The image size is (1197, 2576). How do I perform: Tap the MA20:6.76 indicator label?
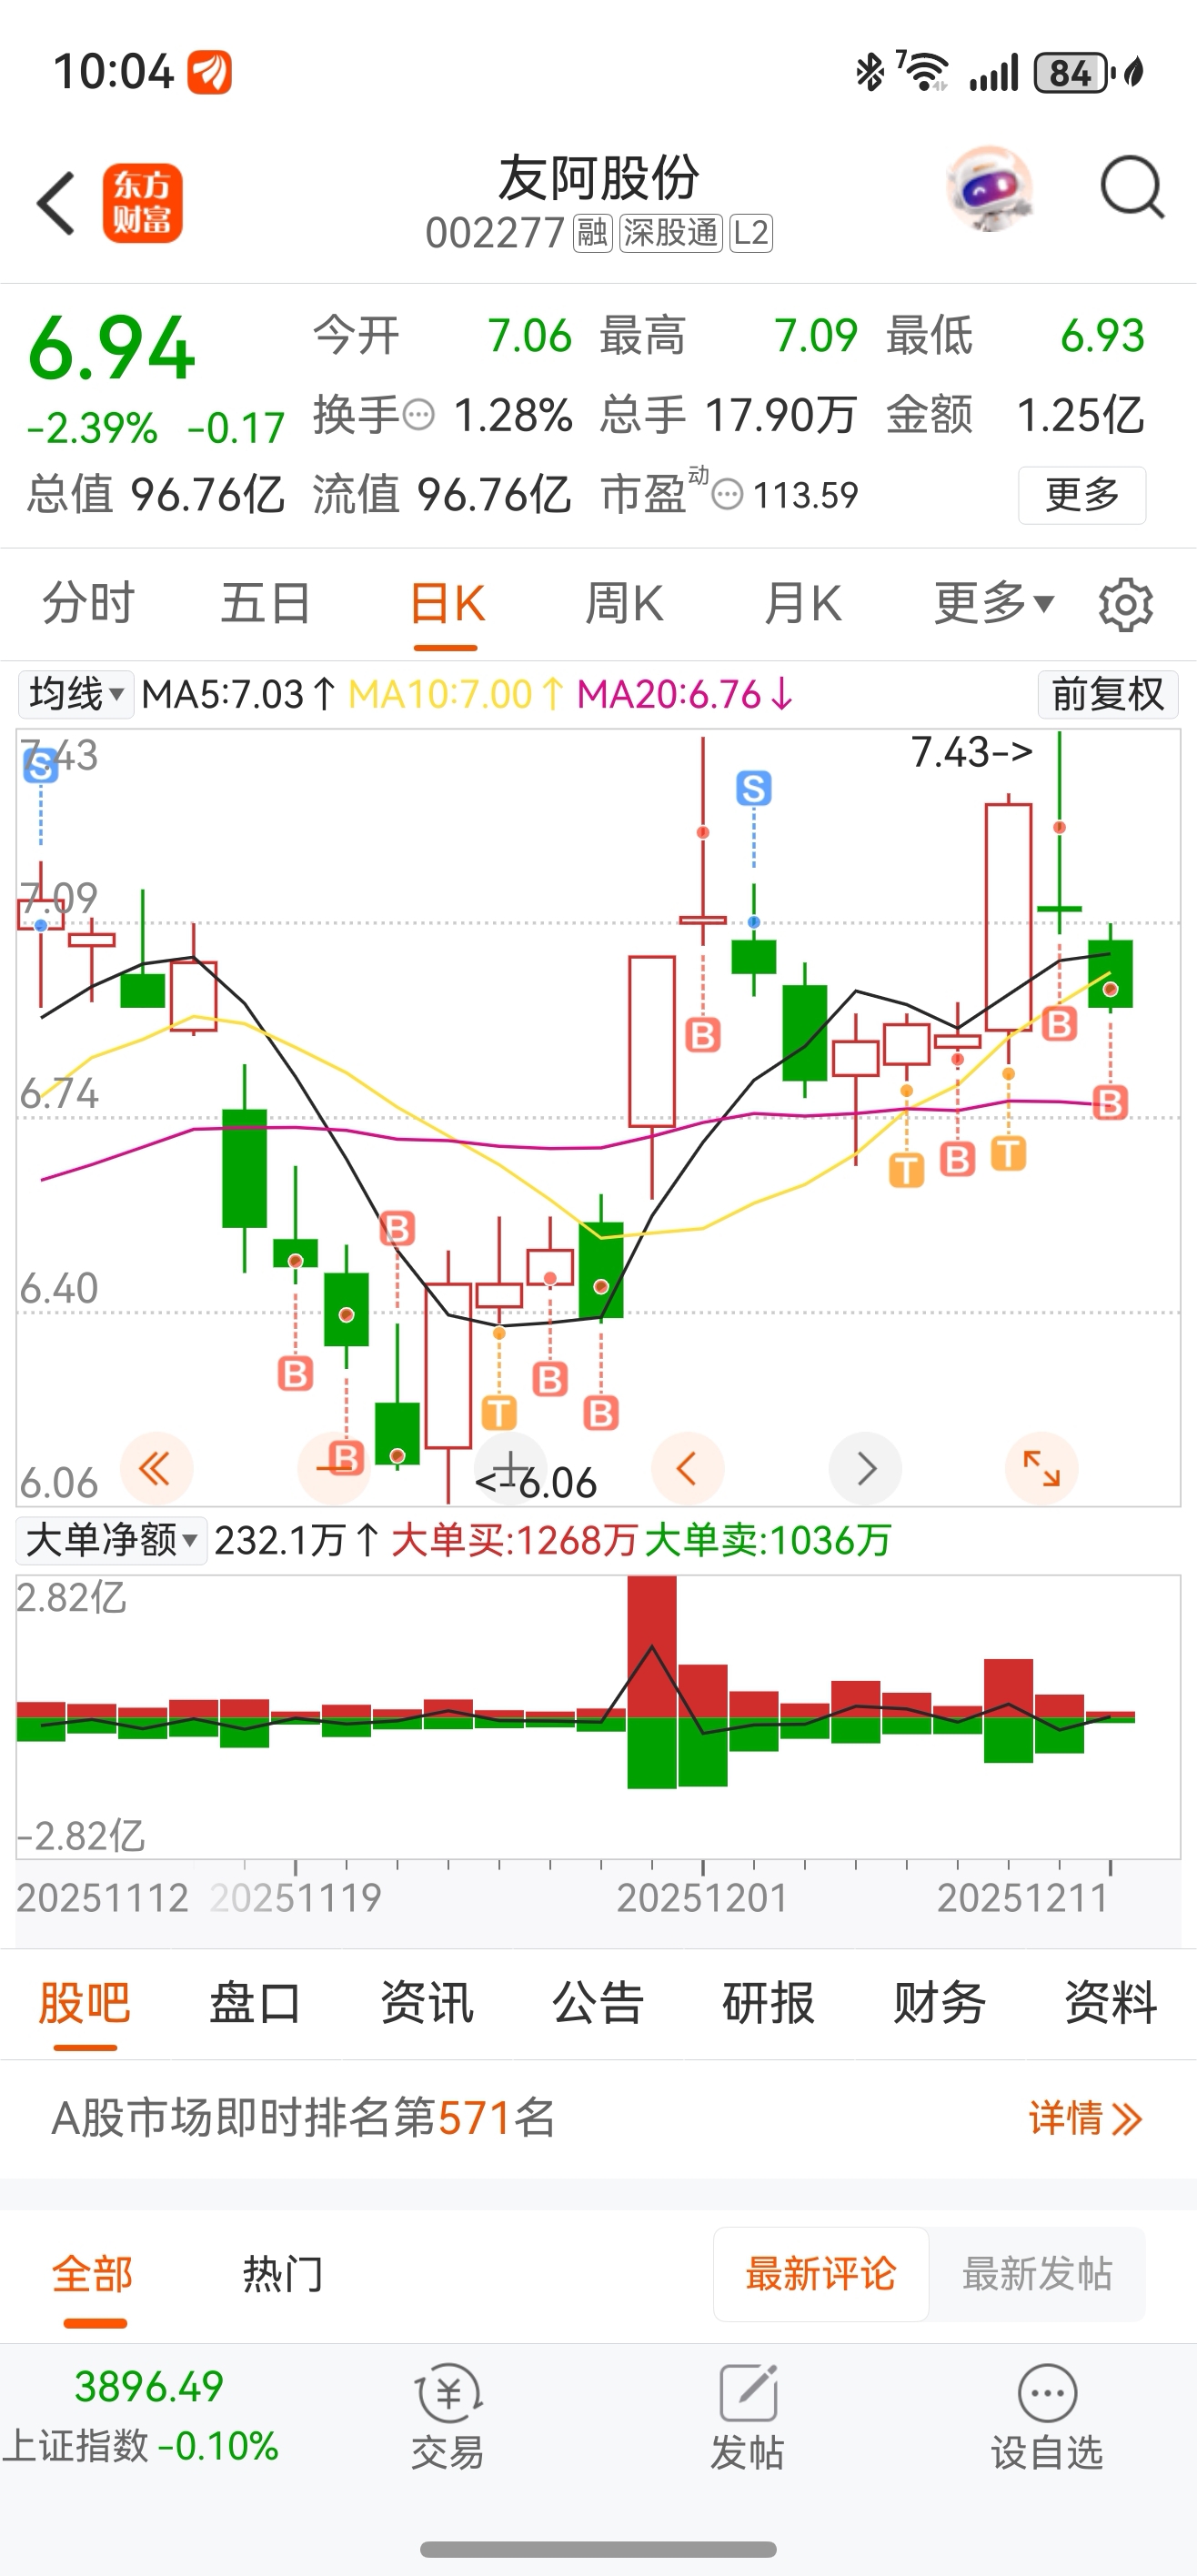(x=686, y=694)
